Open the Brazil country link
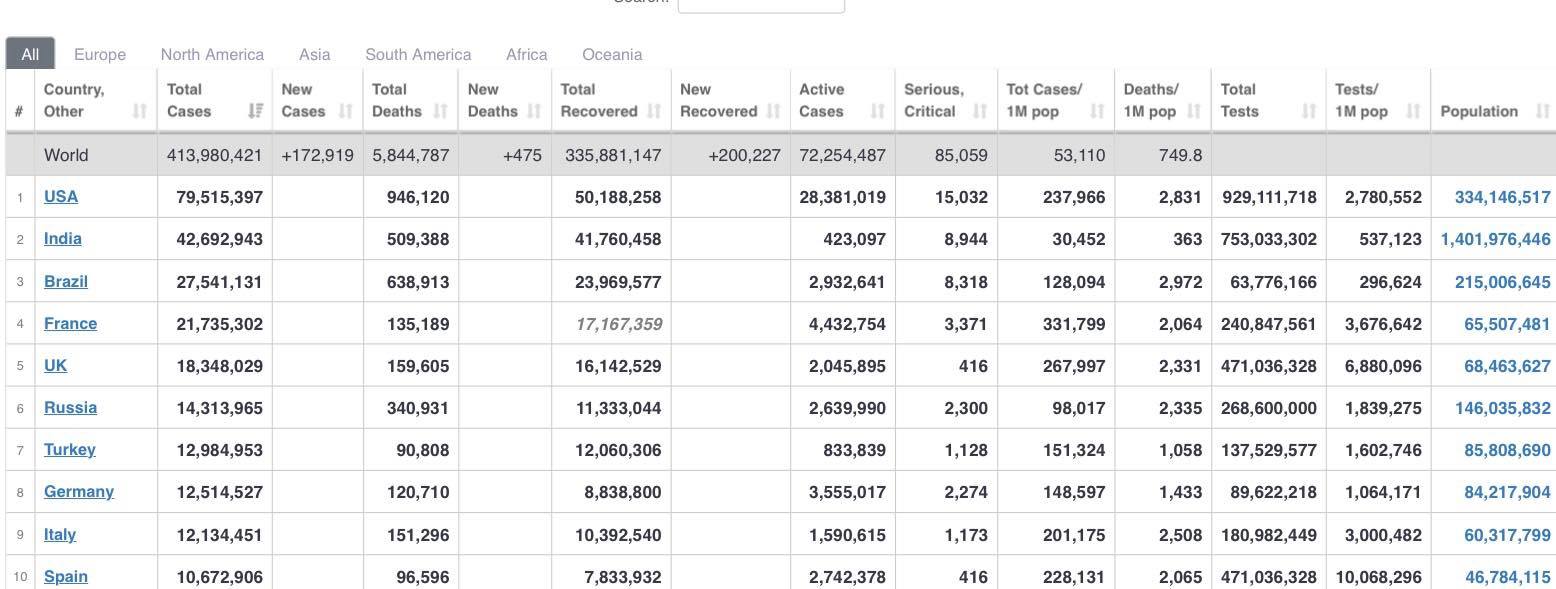Screen dimensions: 1556x589 tap(66, 281)
